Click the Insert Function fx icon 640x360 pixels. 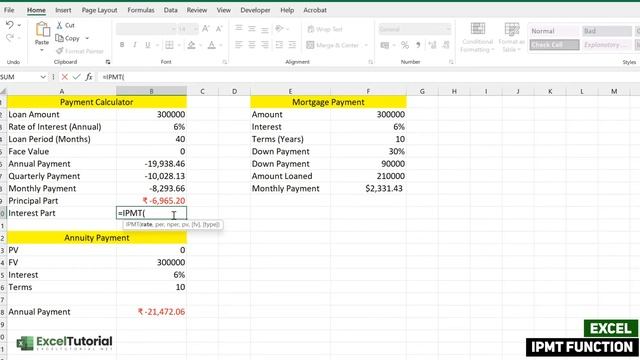click(x=89, y=77)
